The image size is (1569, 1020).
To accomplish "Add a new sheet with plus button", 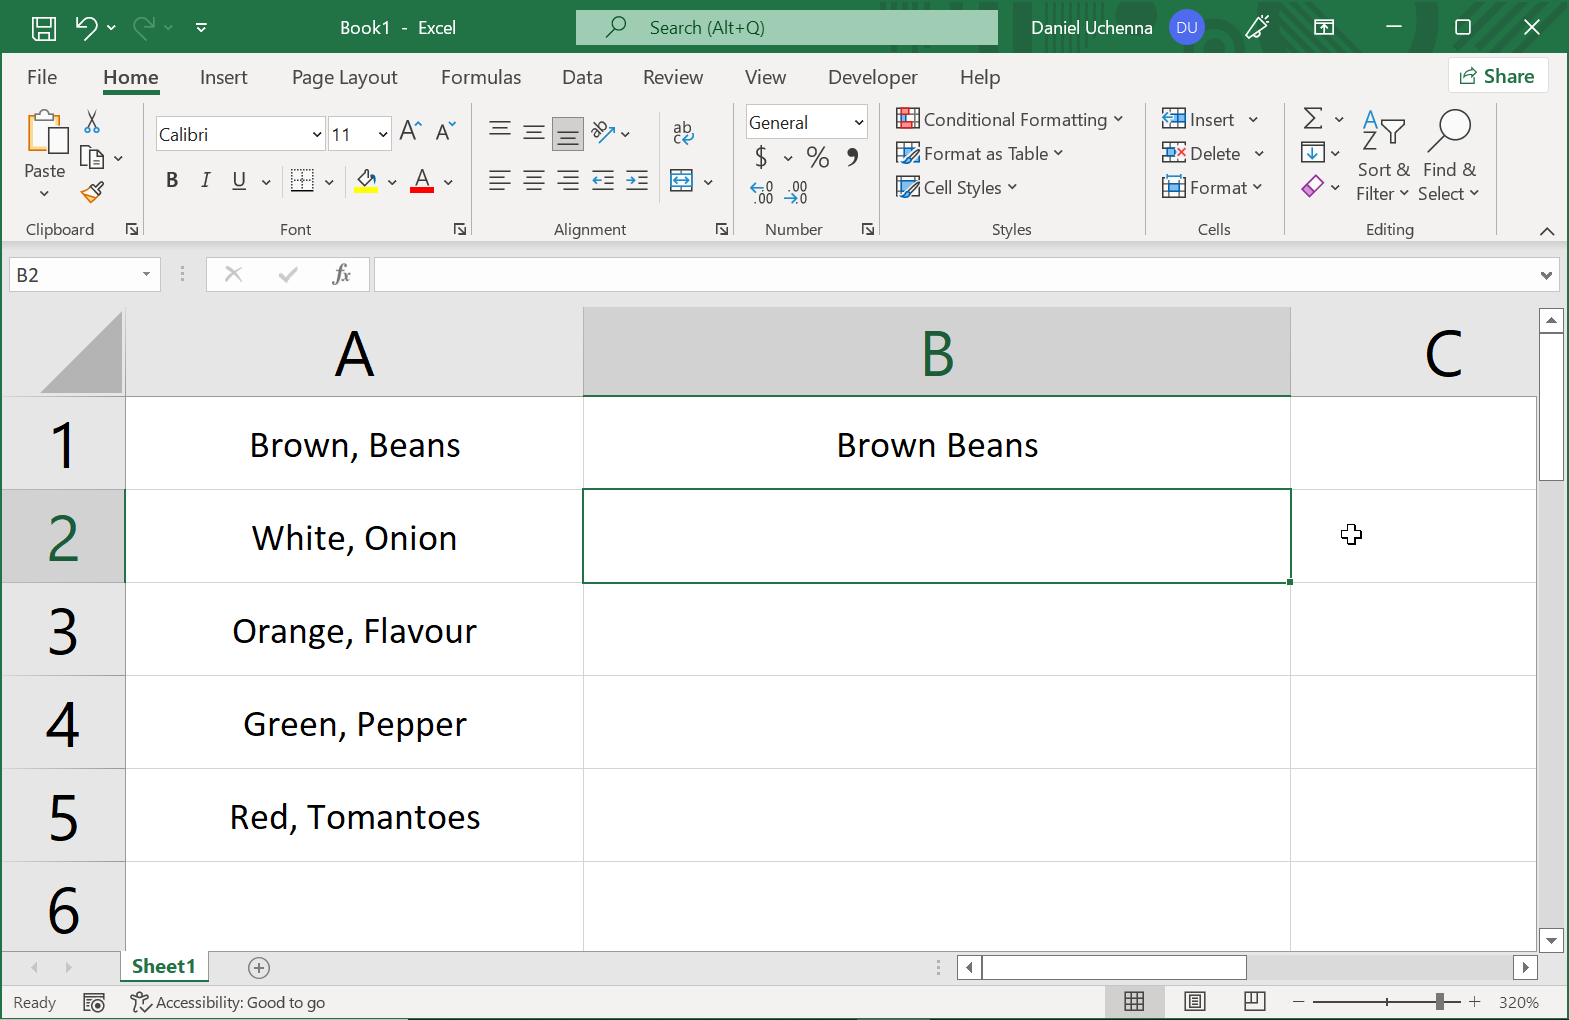I will [x=259, y=967].
